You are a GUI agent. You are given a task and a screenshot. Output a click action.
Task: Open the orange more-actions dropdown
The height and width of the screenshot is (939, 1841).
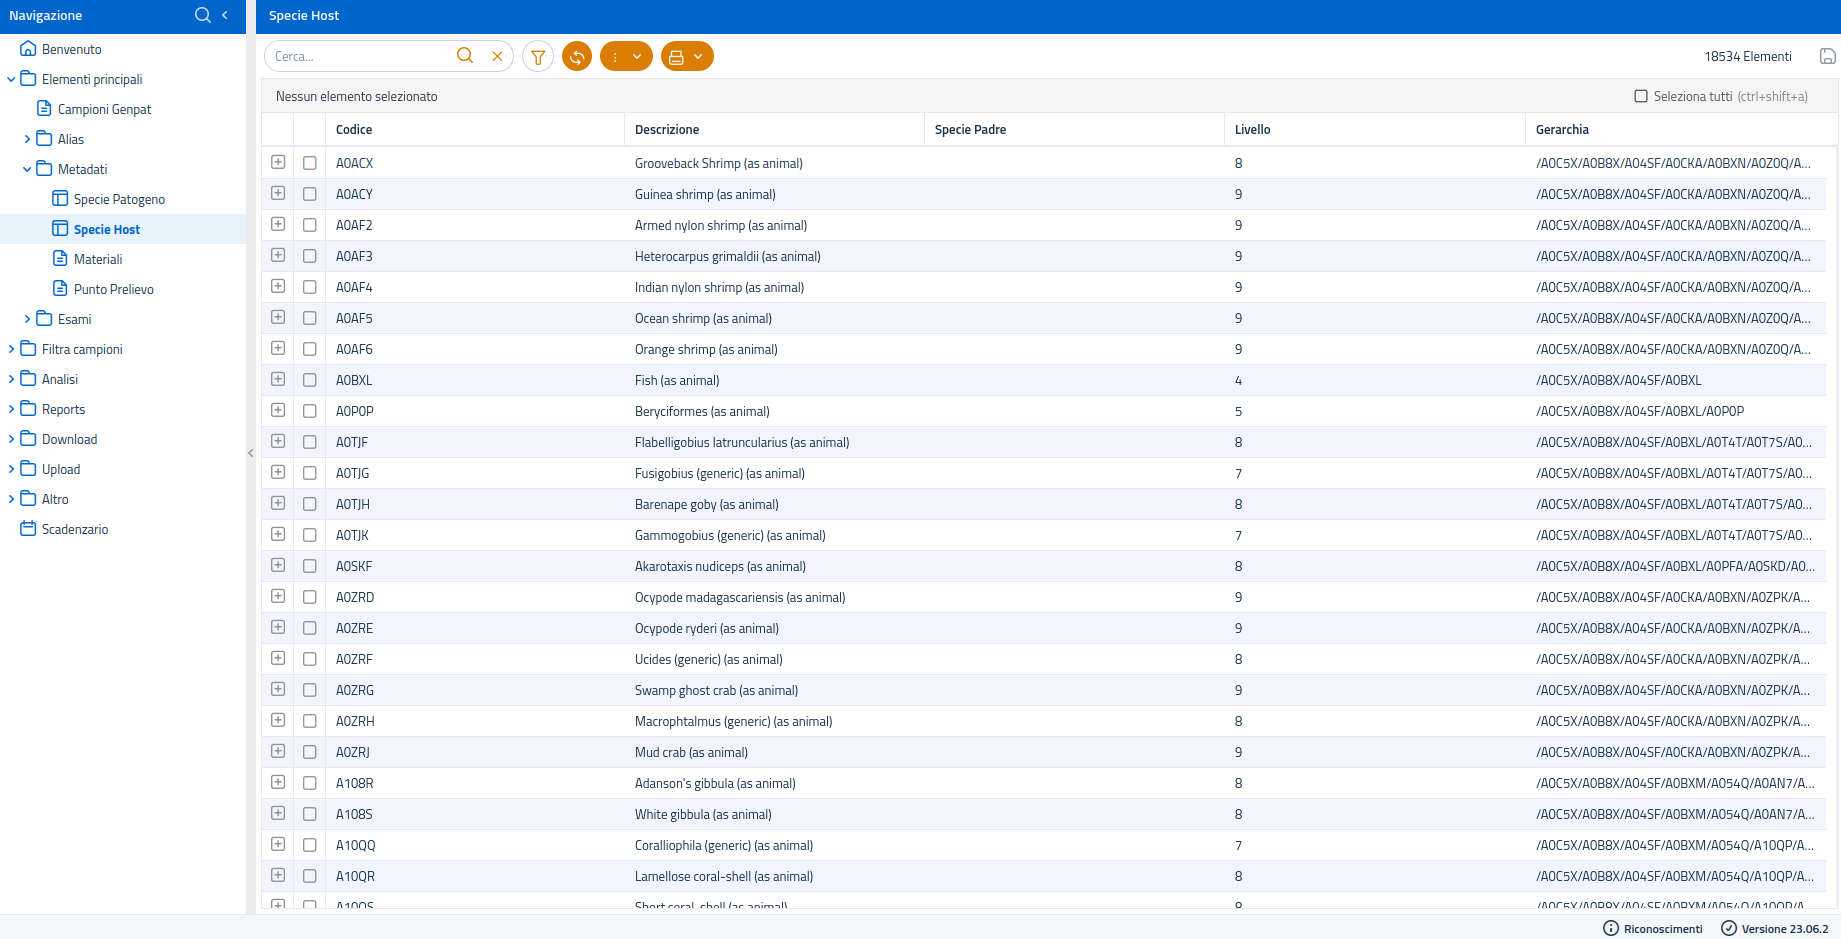tap(626, 57)
